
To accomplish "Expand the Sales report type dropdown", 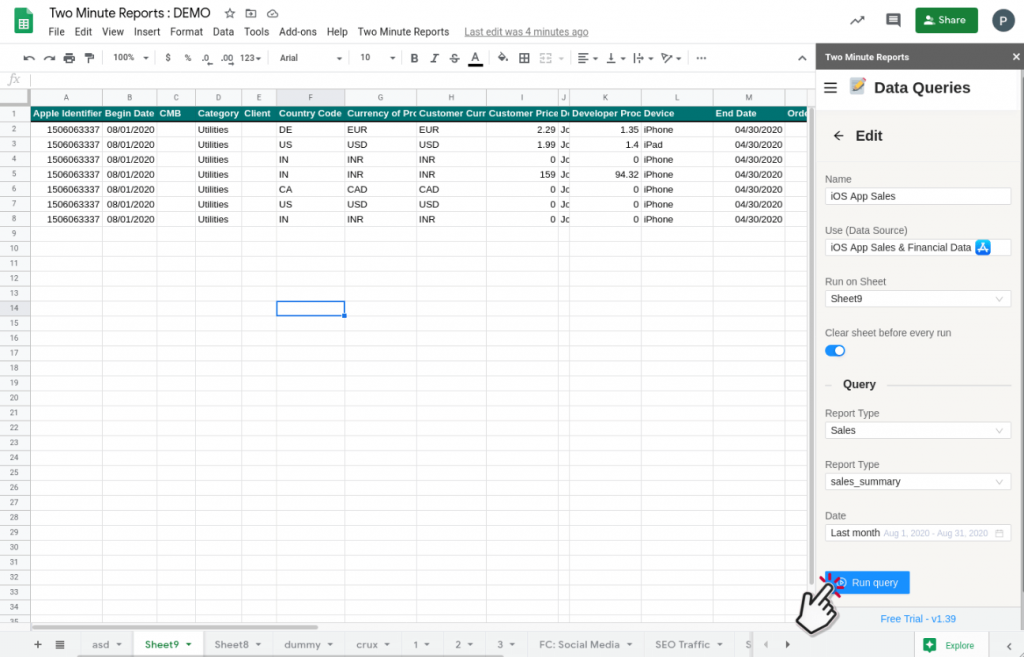I will pos(918,430).
